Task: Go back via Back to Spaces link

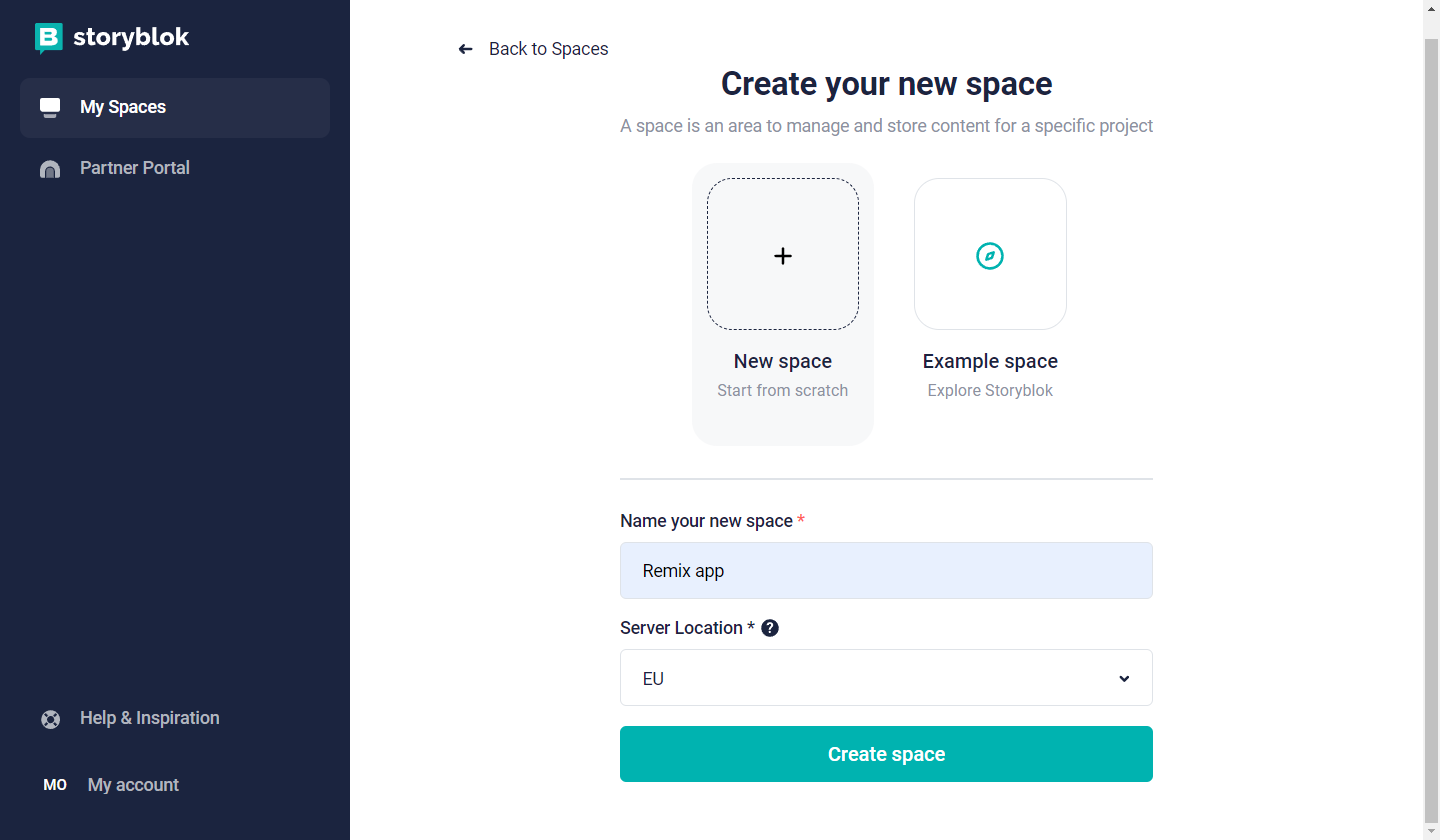Action: point(533,49)
